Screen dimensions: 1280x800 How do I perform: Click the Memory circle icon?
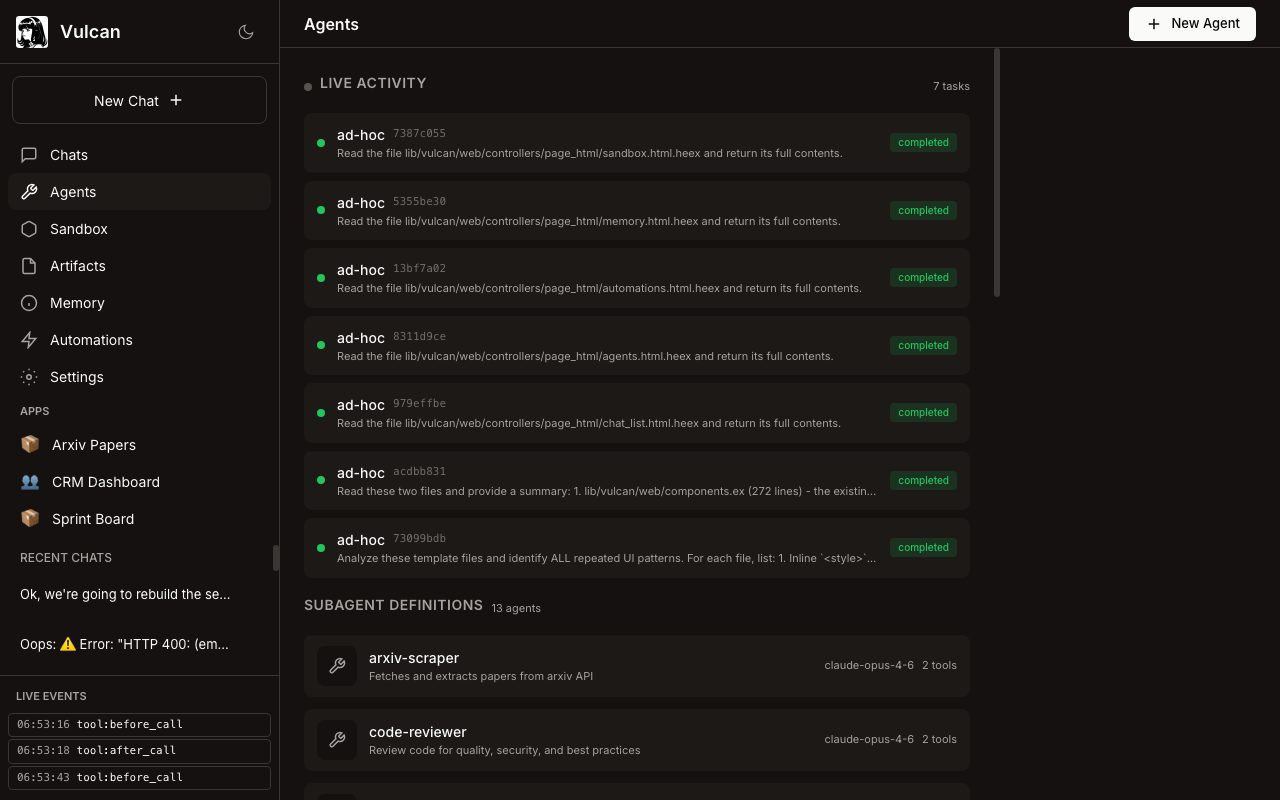29,303
